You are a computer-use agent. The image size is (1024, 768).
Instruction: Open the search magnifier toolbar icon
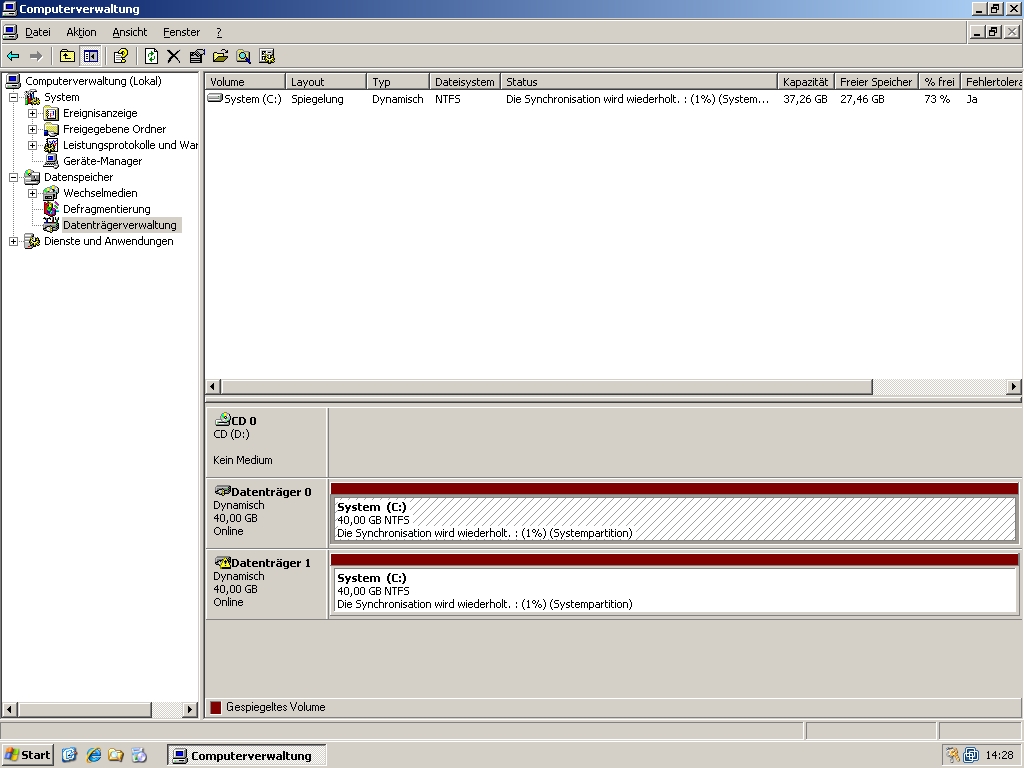pyautogui.click(x=243, y=56)
